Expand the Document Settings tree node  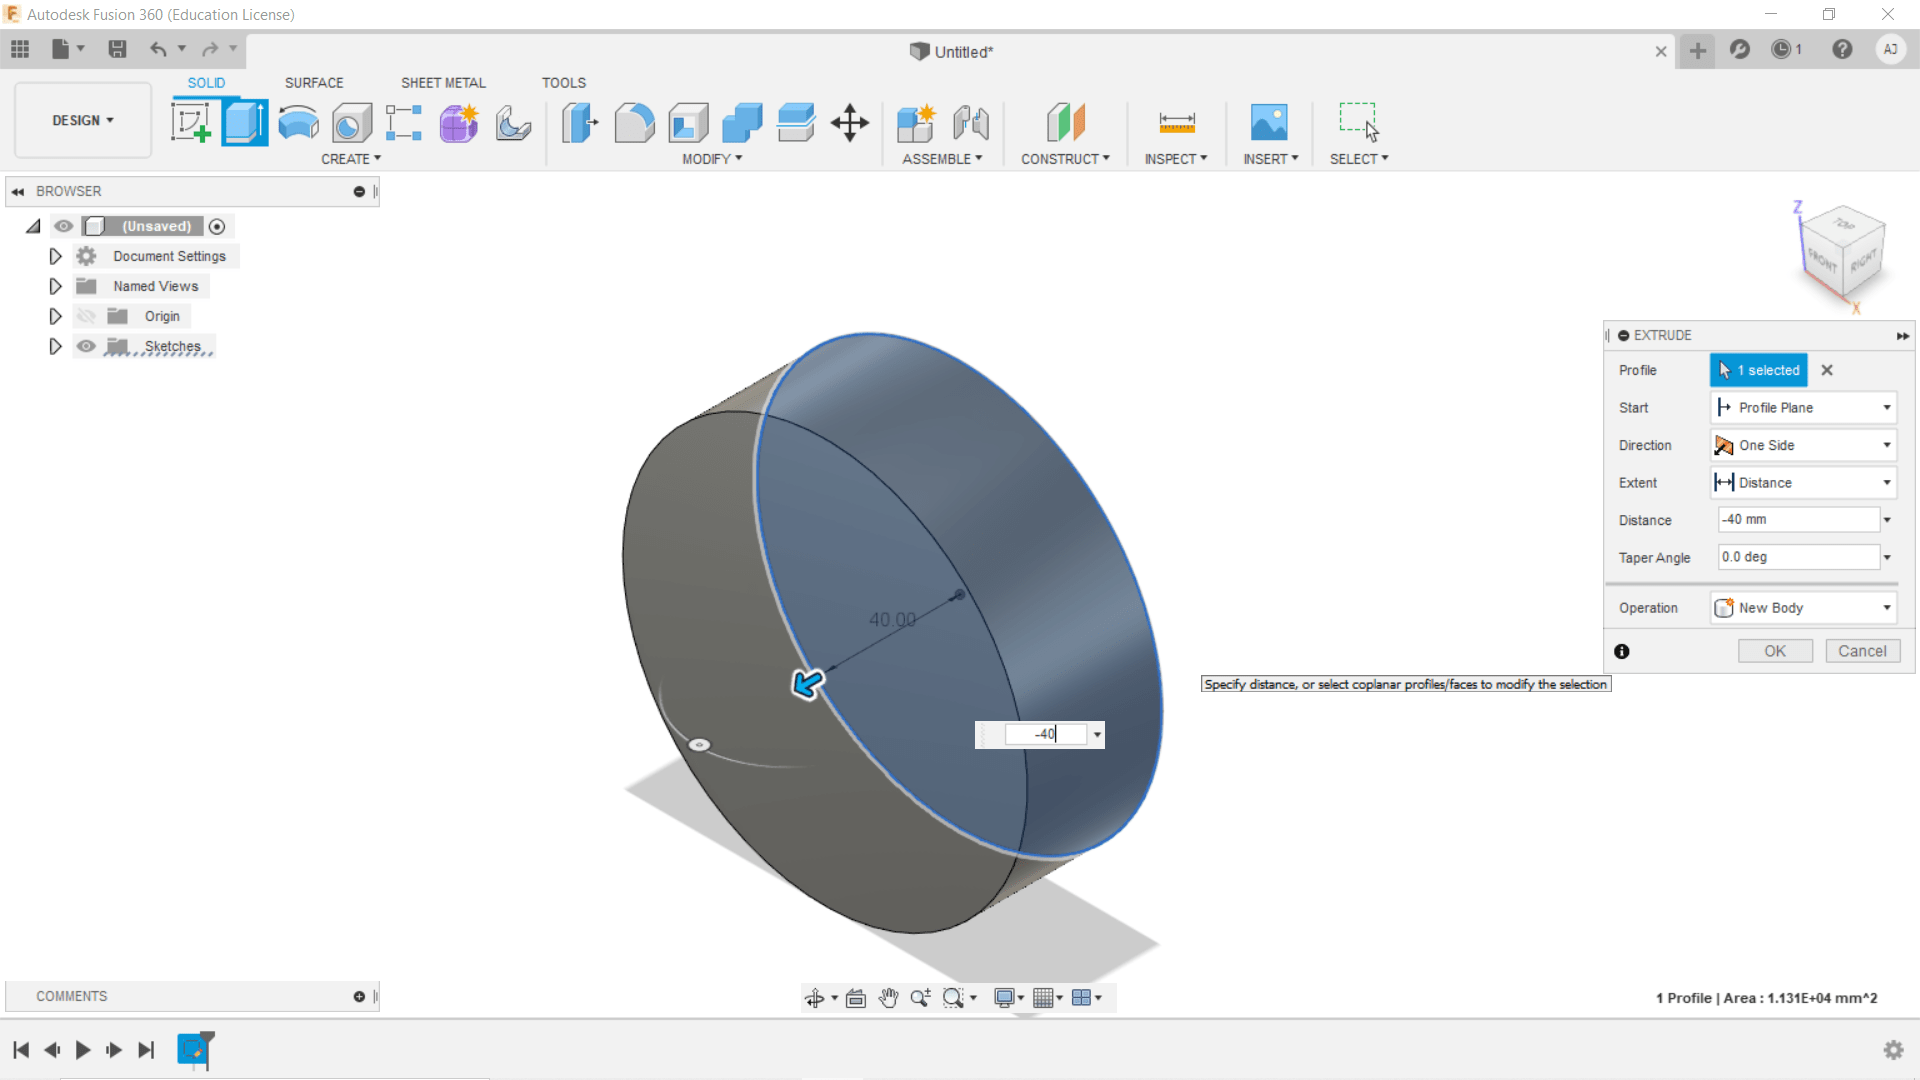[56, 256]
